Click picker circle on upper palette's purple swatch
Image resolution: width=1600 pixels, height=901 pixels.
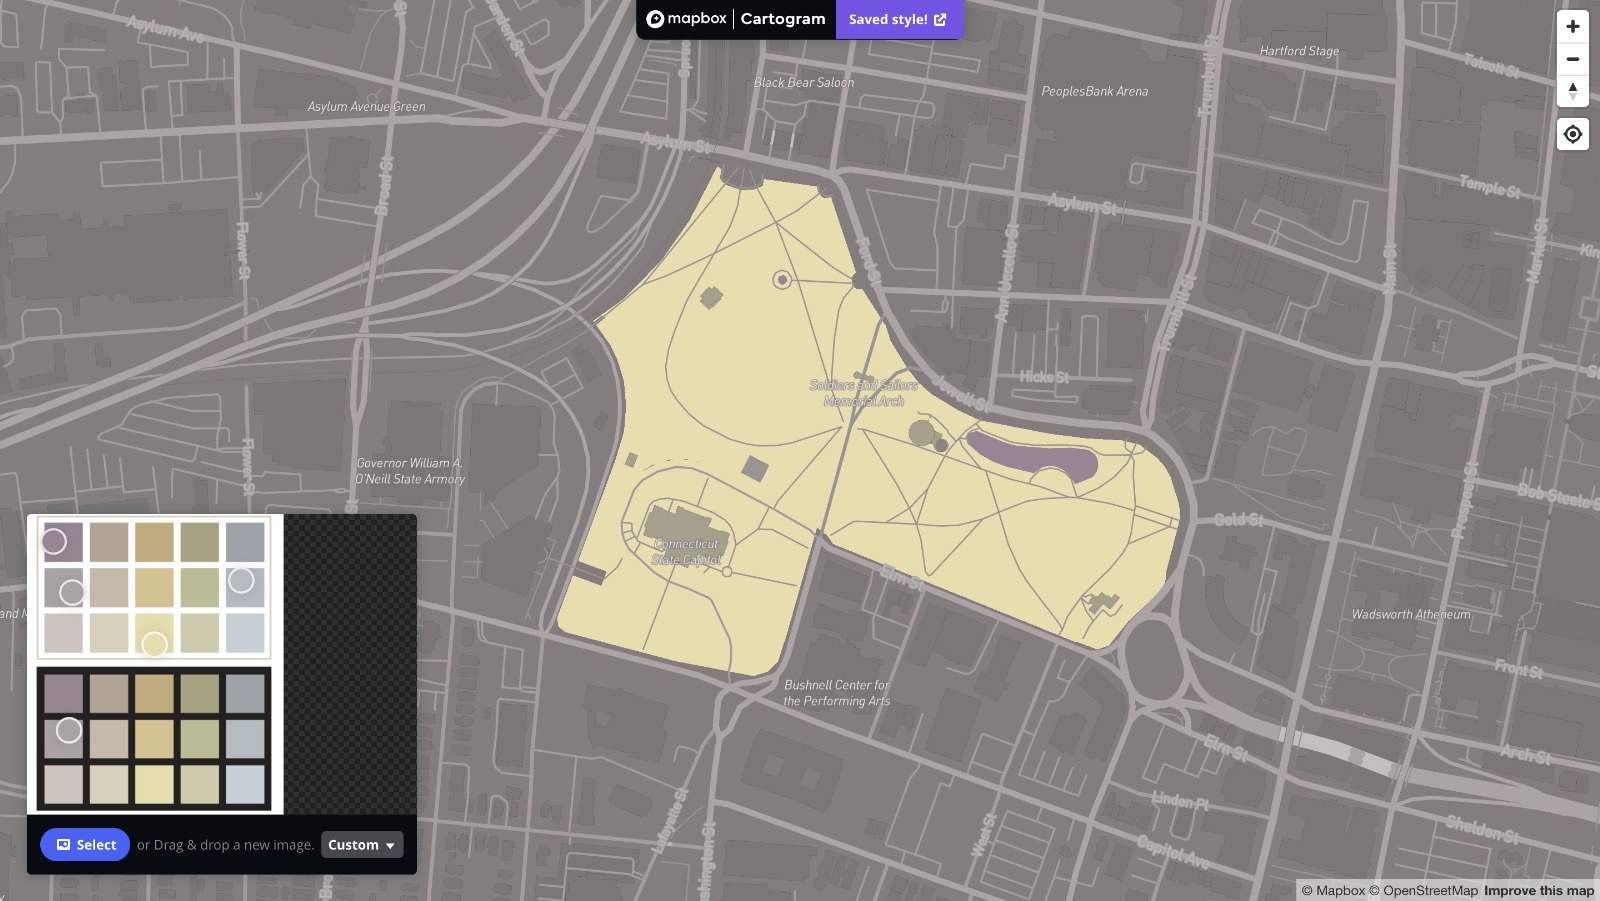click(54, 541)
